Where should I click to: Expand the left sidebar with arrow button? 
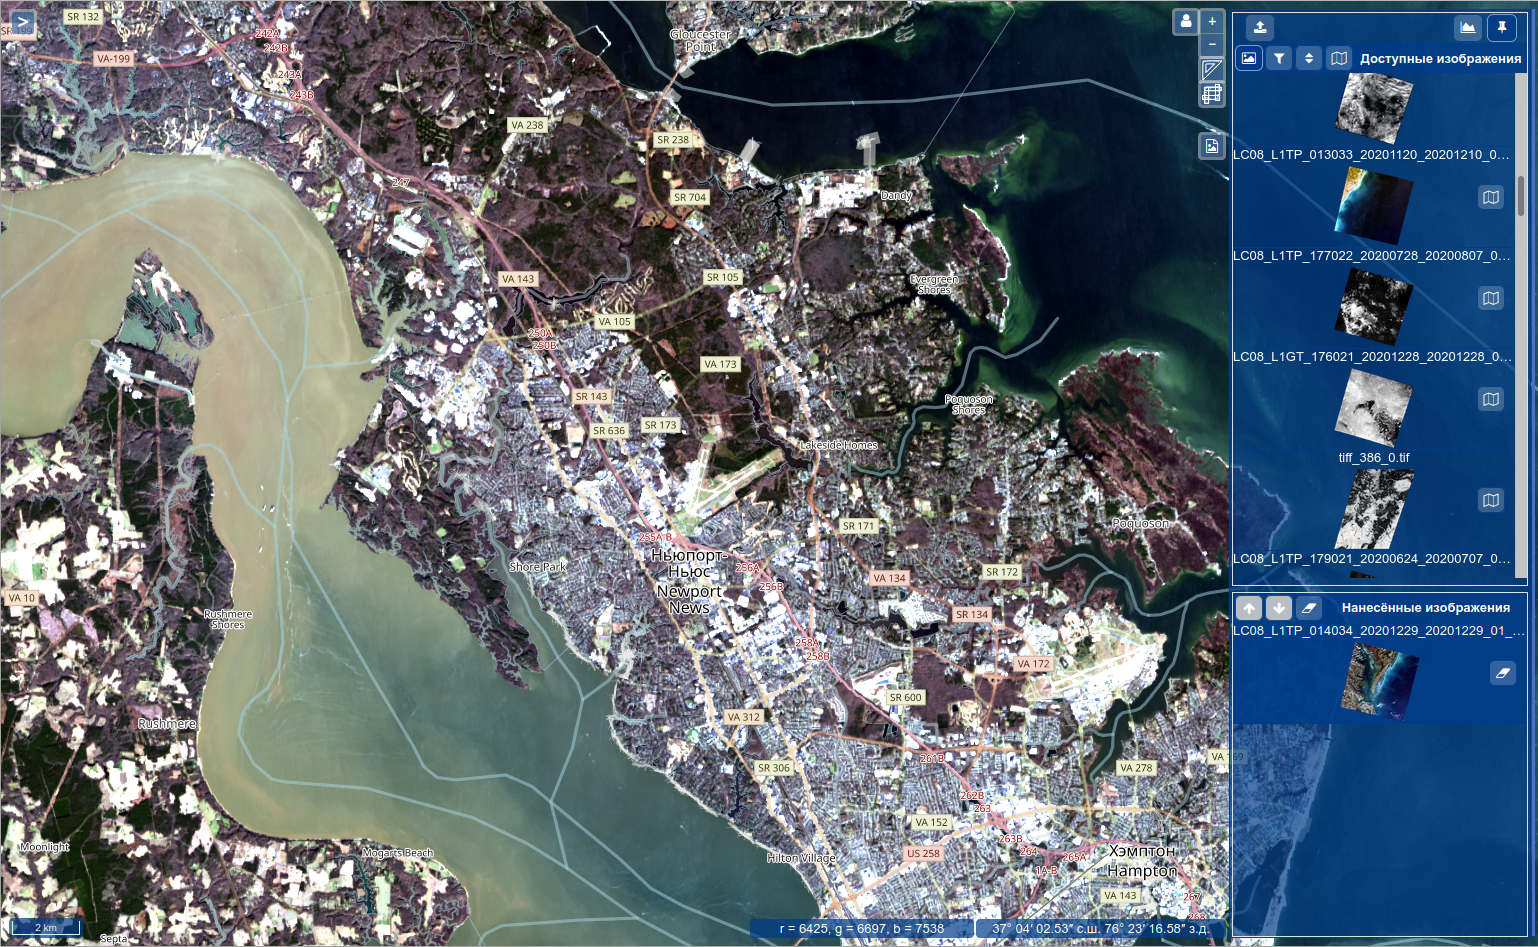click(21, 21)
